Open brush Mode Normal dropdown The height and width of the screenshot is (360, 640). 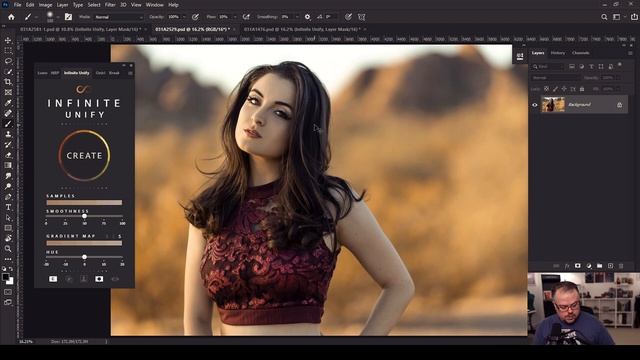click(x=118, y=17)
